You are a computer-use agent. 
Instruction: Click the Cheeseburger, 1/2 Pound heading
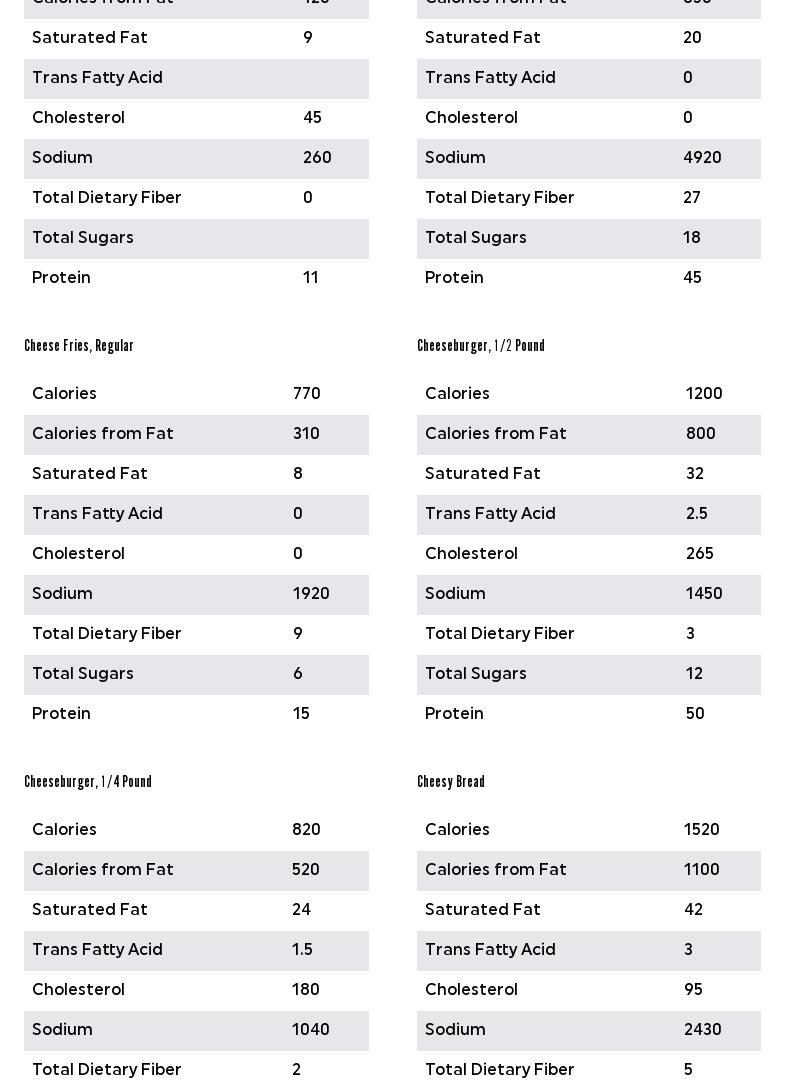point(481,346)
